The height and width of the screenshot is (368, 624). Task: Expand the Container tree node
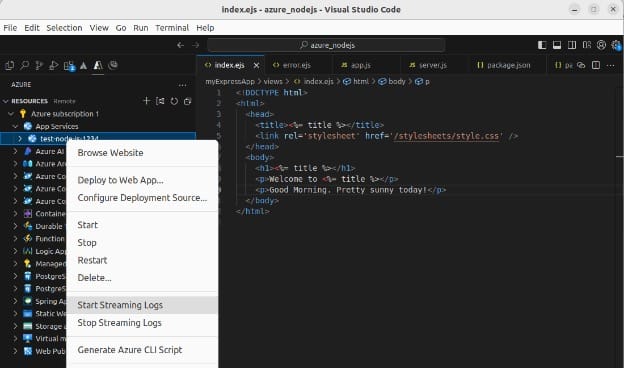[x=15, y=214]
